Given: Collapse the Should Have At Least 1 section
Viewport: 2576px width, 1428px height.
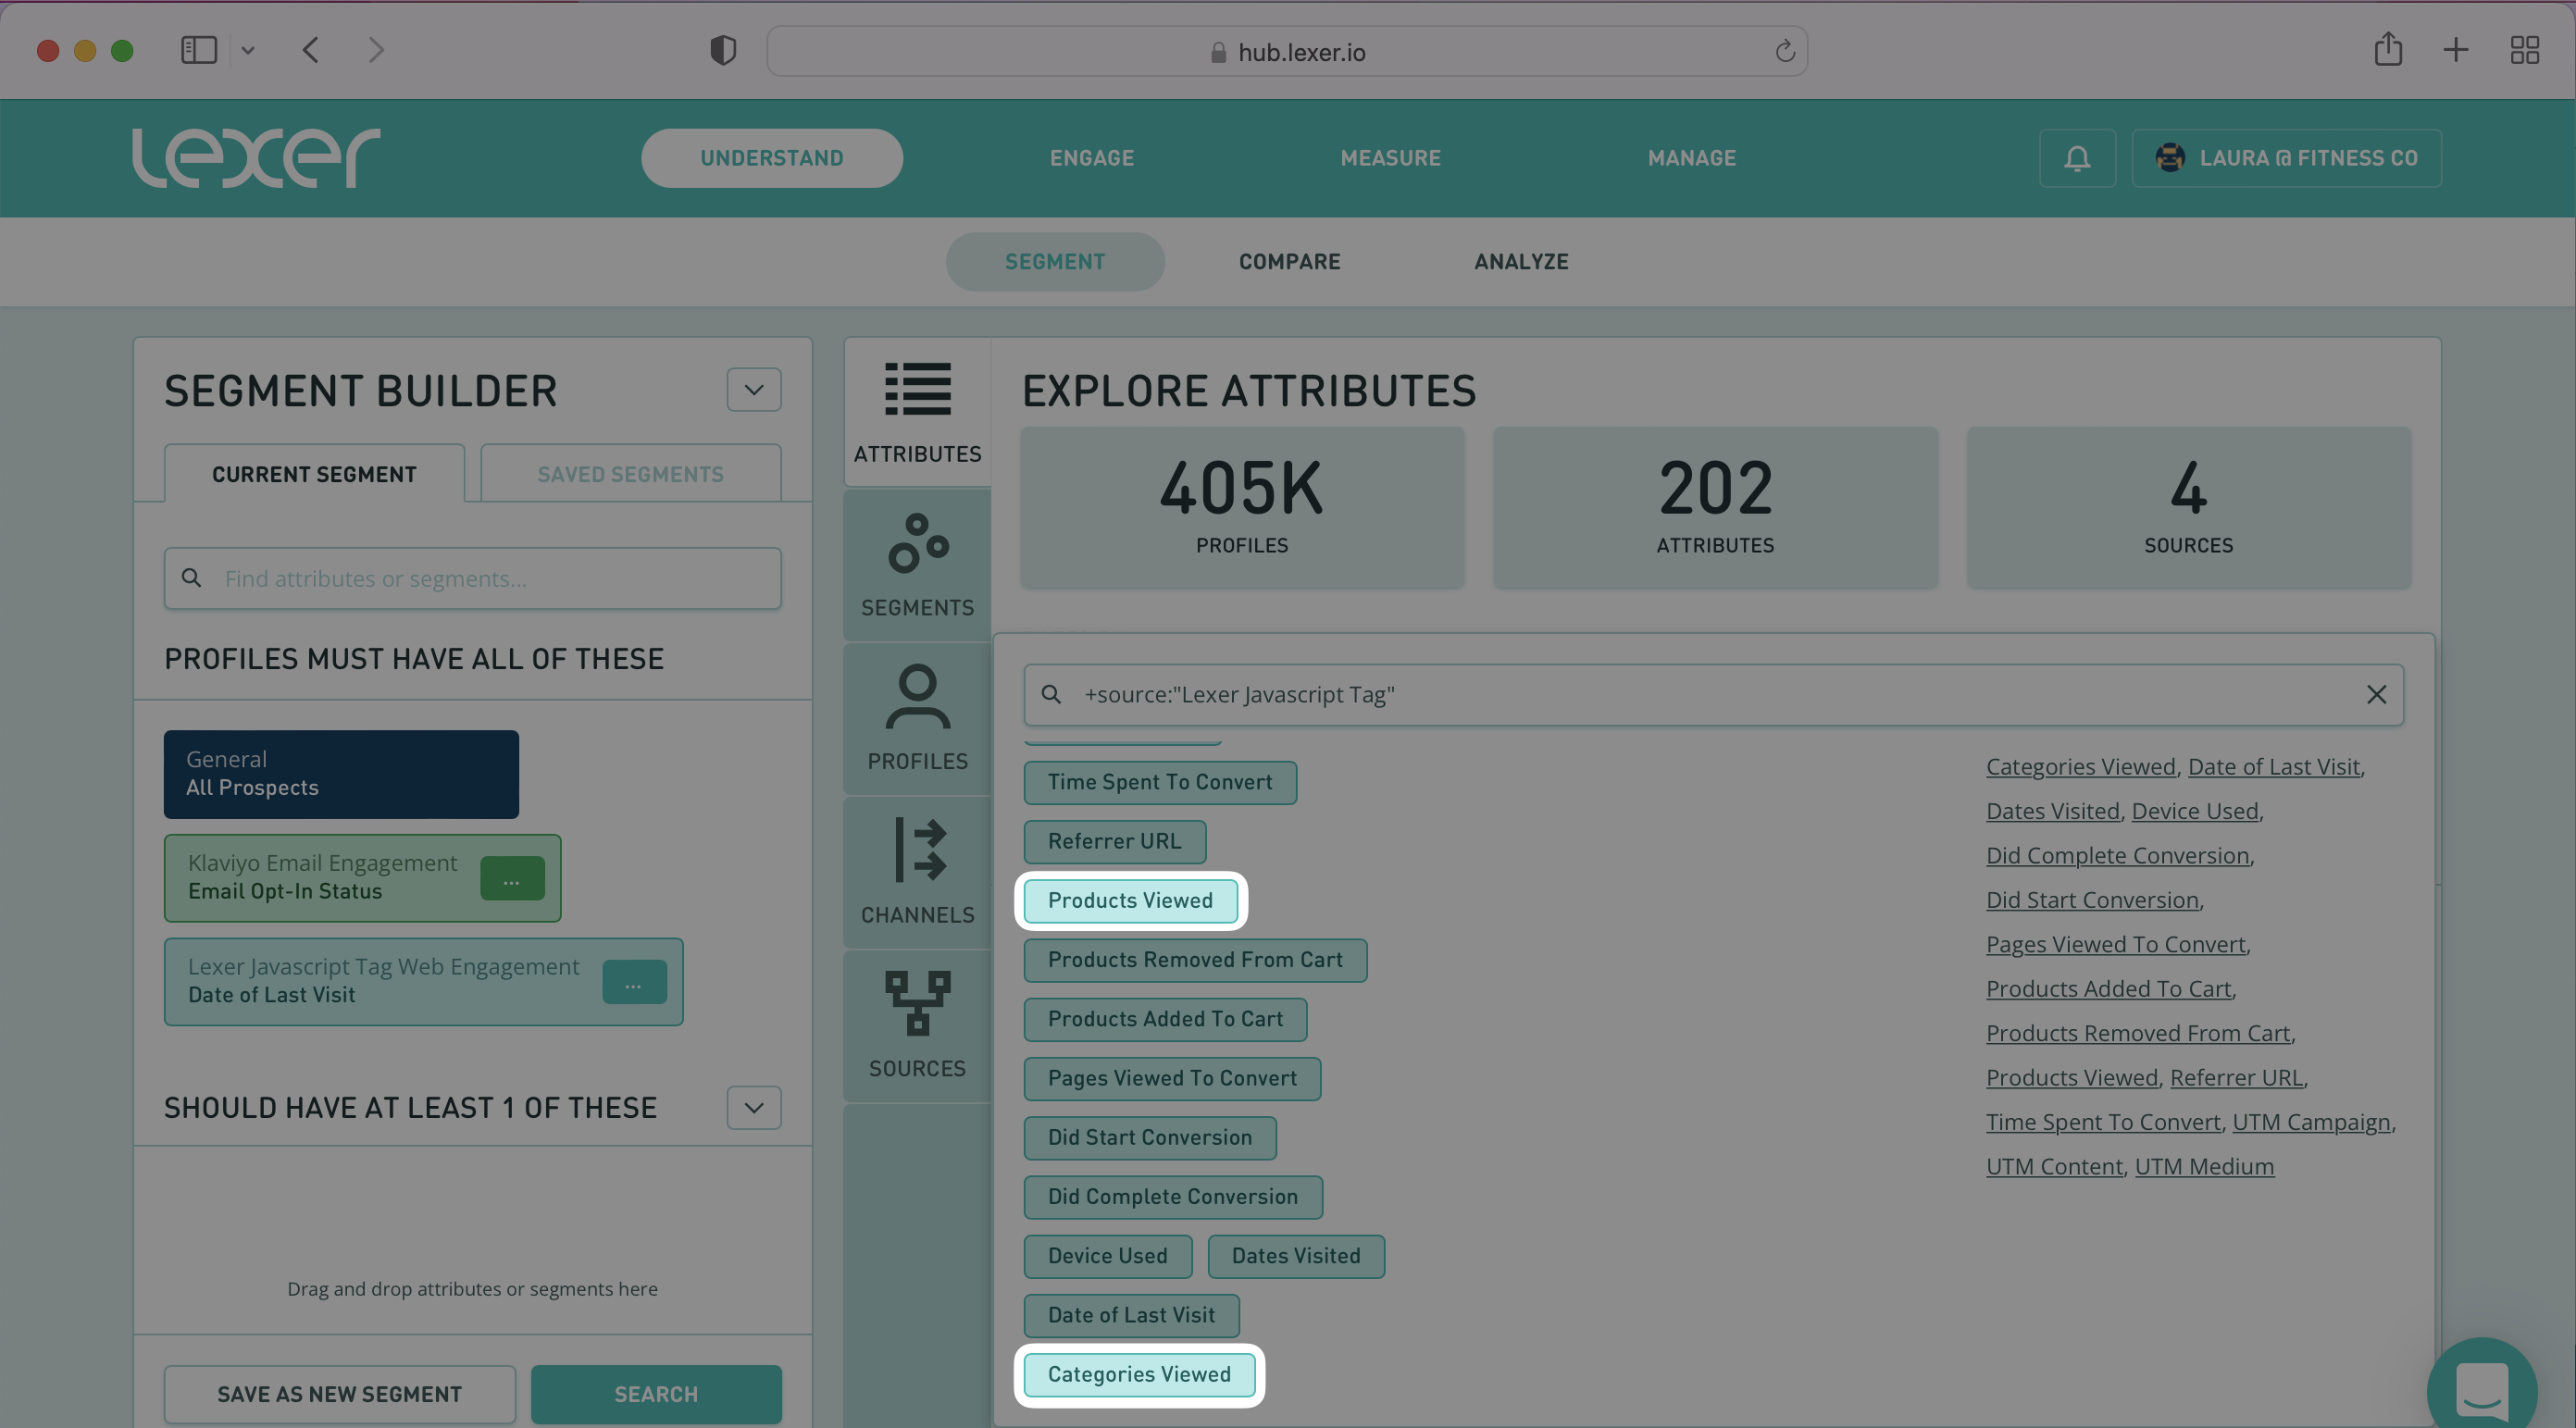Looking at the screenshot, I should pos(754,1107).
